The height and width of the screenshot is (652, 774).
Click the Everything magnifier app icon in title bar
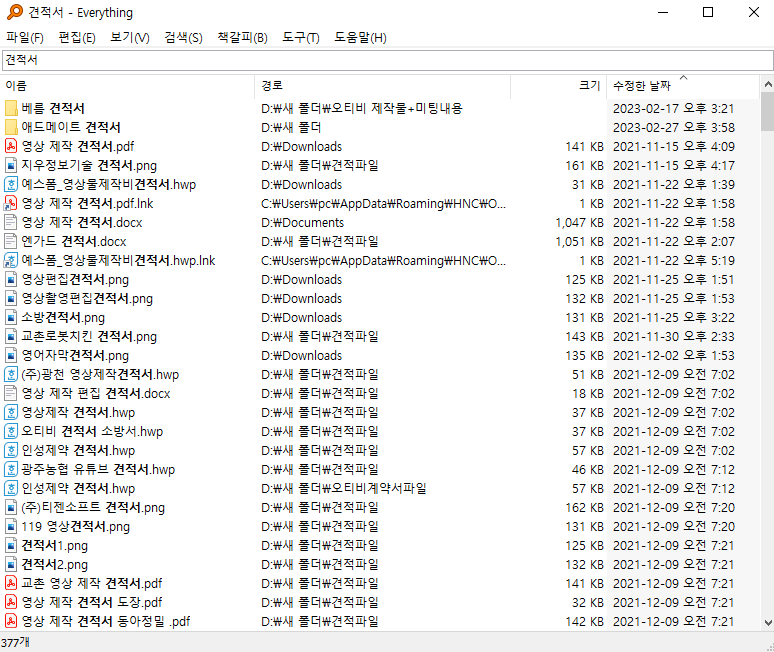click(15, 12)
